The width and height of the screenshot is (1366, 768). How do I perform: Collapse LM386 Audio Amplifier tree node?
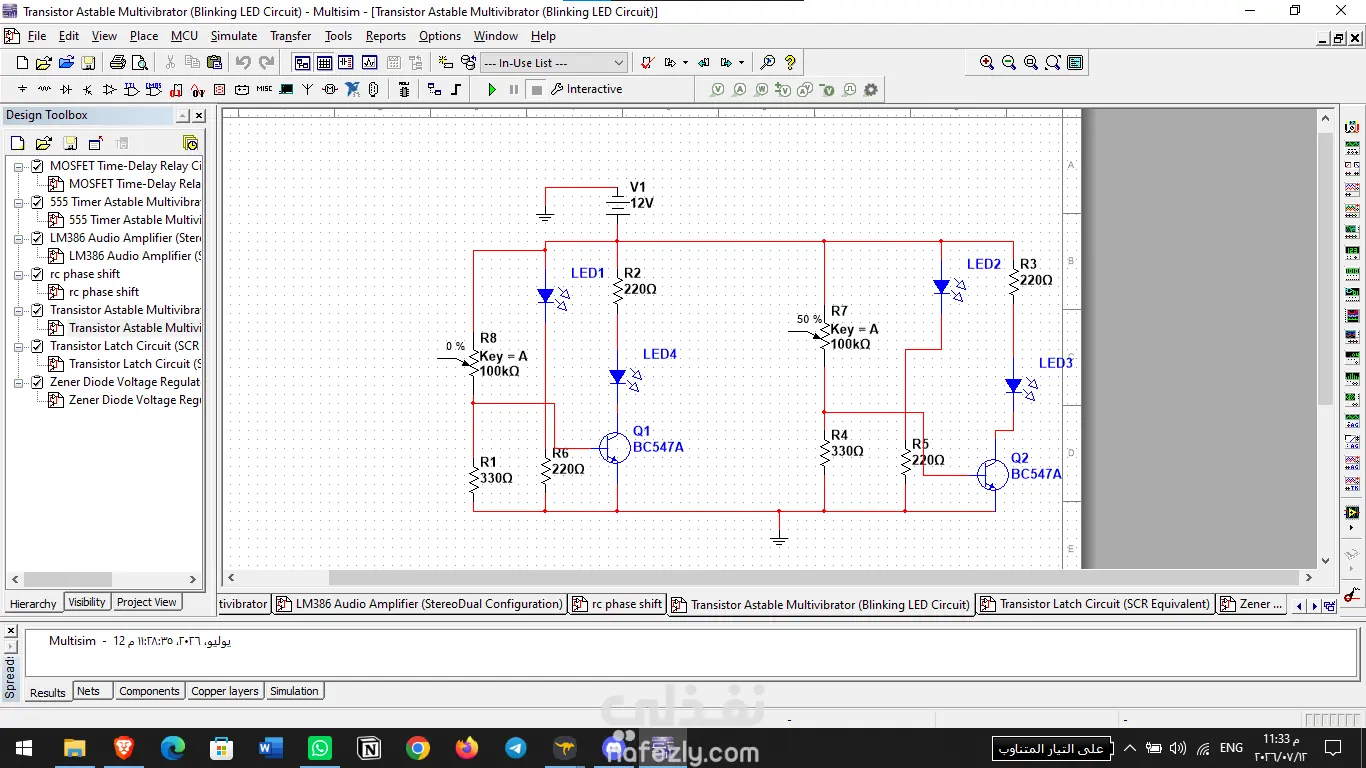click(19, 238)
